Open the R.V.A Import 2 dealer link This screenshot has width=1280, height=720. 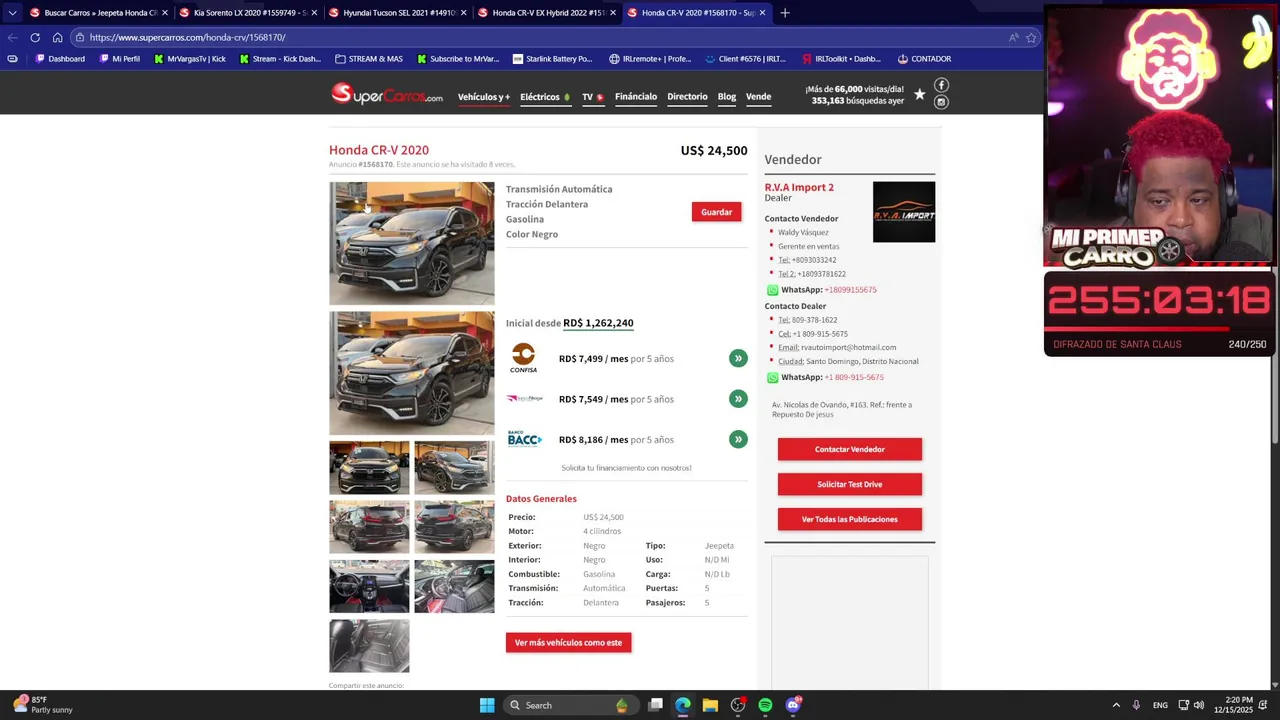799,187
